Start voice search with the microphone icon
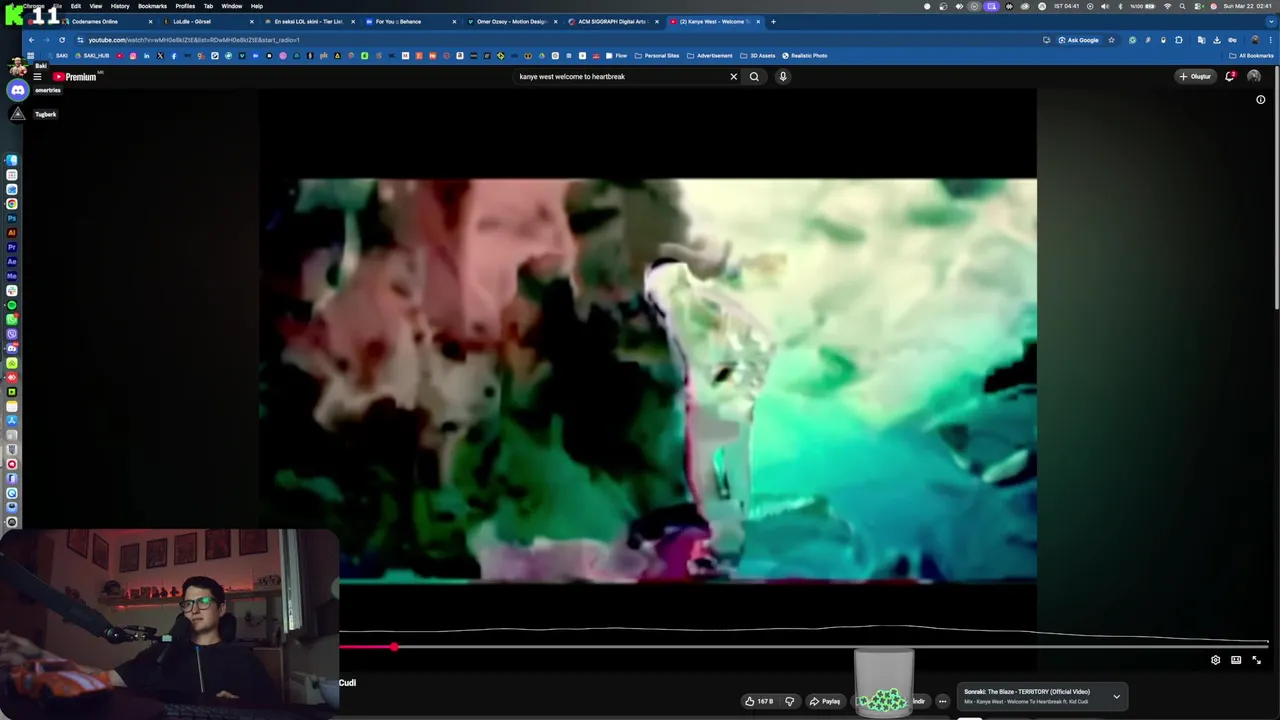Viewport: 1280px width, 720px height. point(783,77)
